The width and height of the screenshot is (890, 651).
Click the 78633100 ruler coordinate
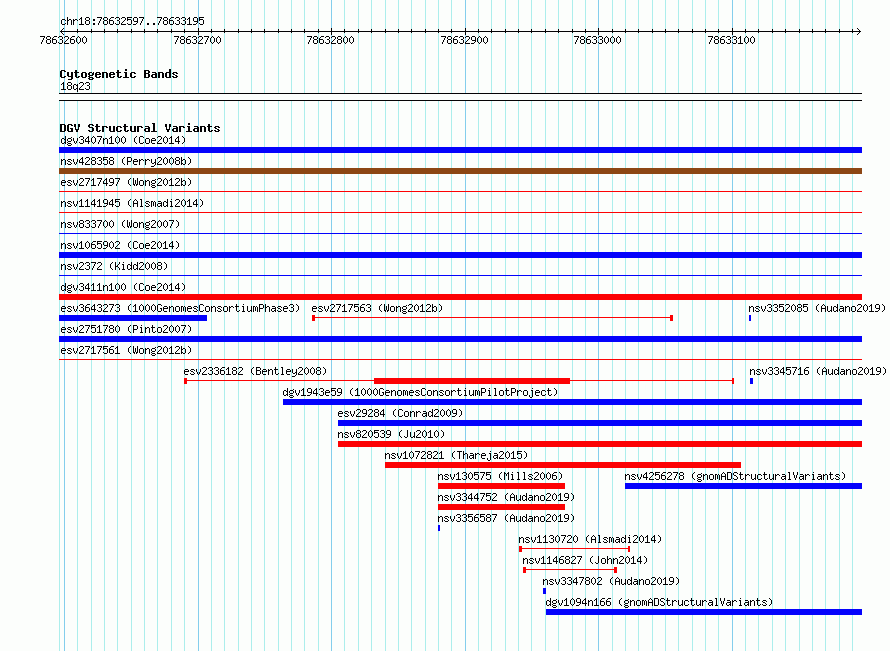(731, 40)
